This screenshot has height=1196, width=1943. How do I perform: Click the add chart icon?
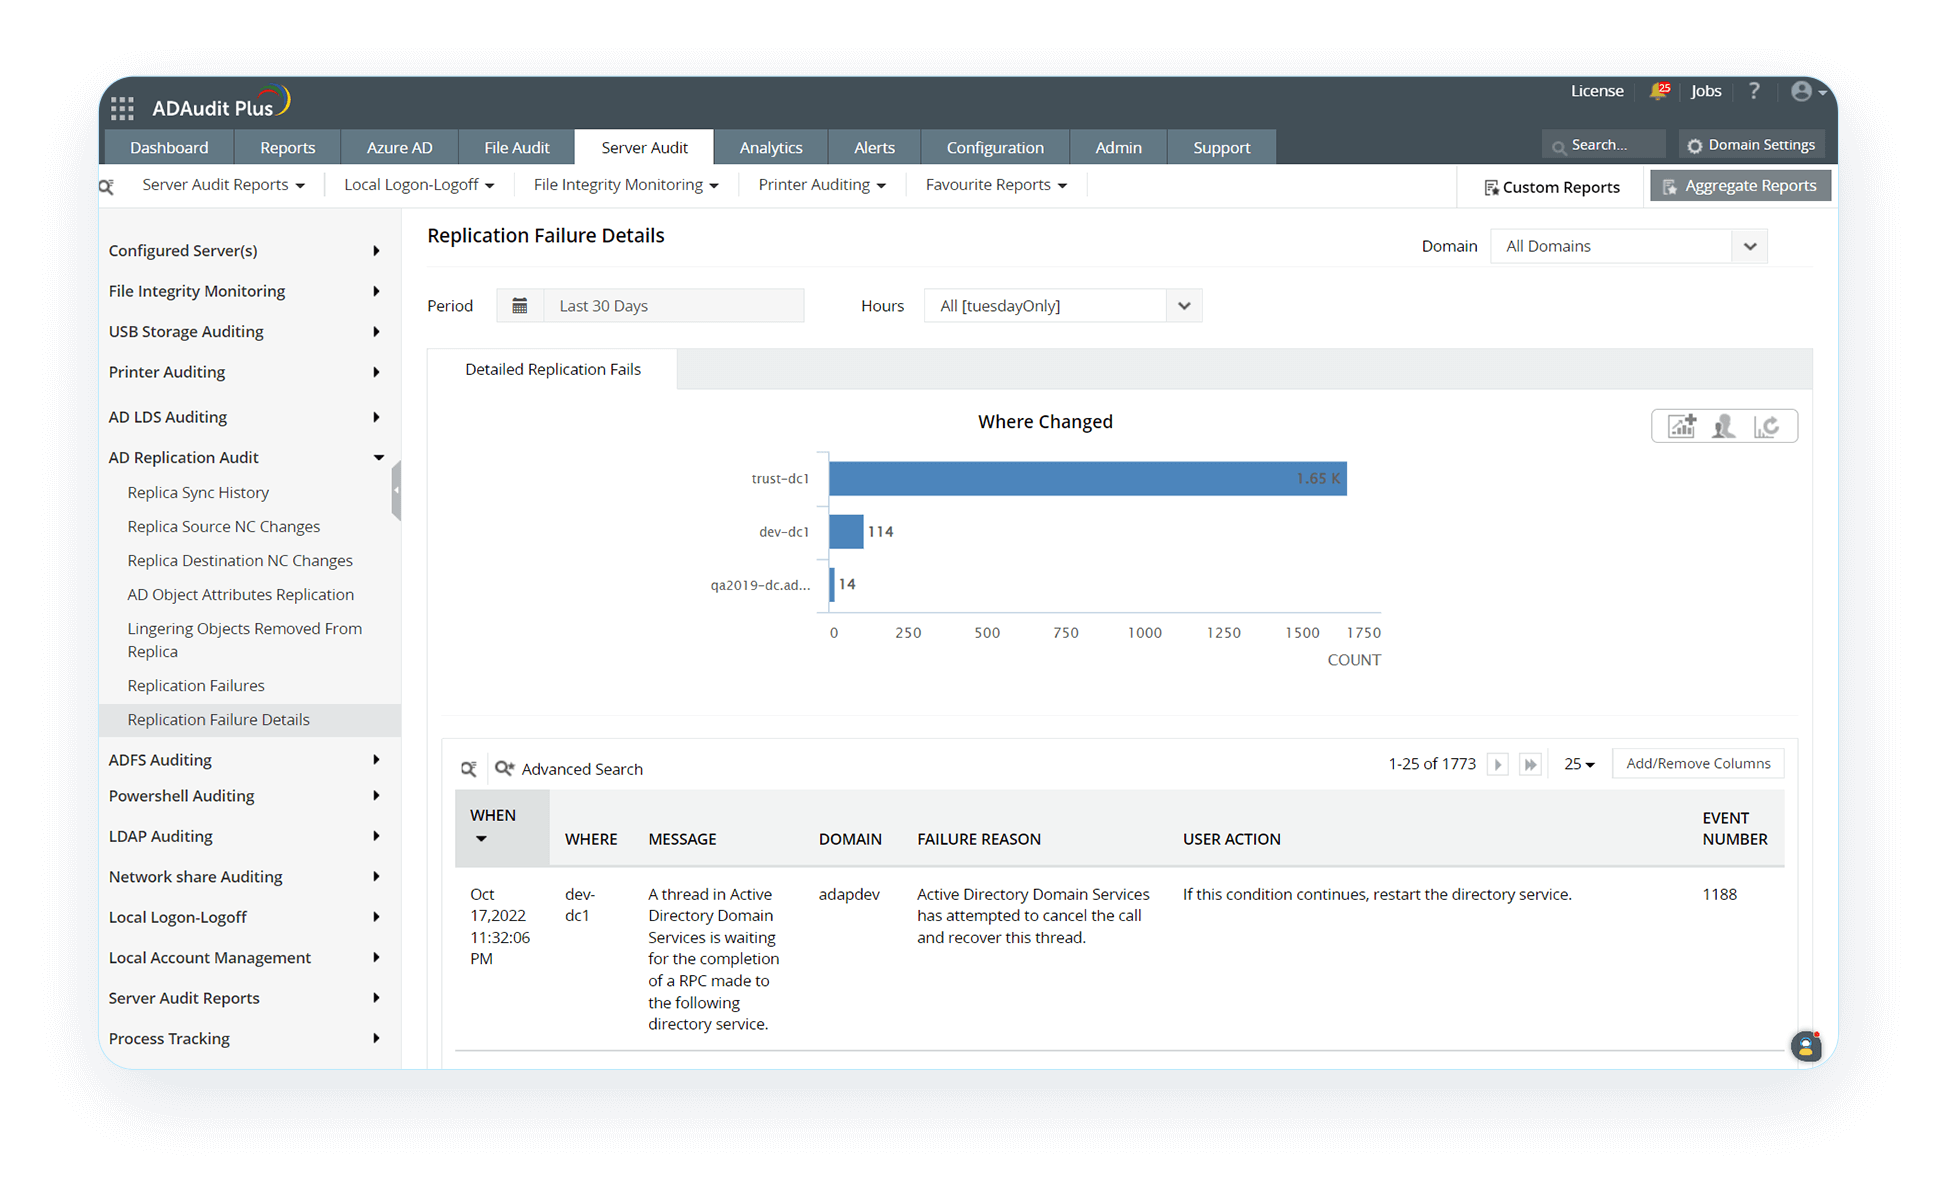coord(1682,427)
